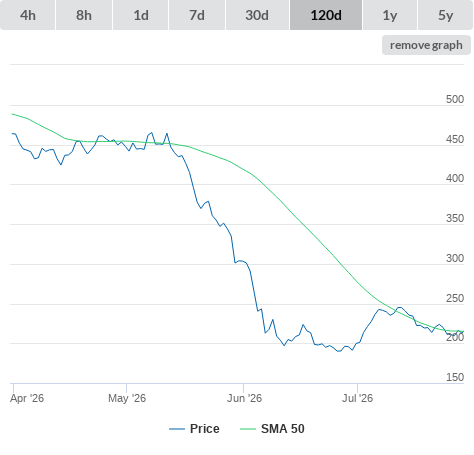Click the active 120d tab

pyautogui.click(x=326, y=15)
